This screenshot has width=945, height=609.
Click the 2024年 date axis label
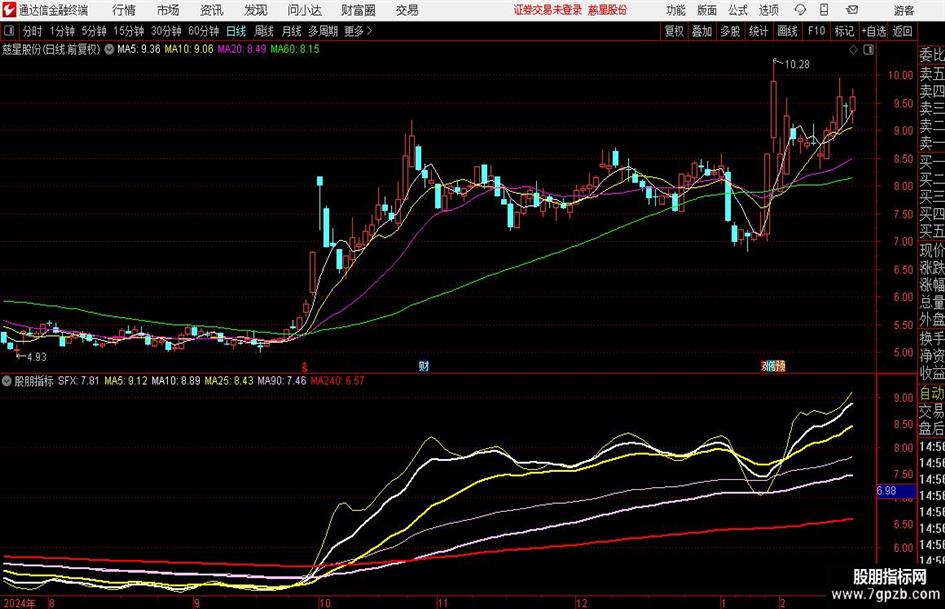[19, 603]
